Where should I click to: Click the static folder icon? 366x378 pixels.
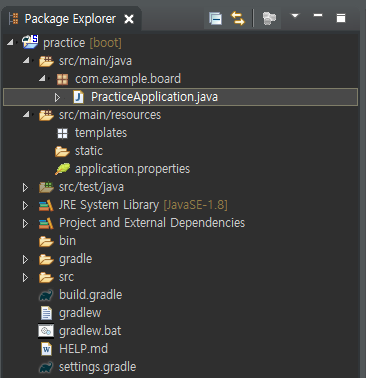pos(62,151)
